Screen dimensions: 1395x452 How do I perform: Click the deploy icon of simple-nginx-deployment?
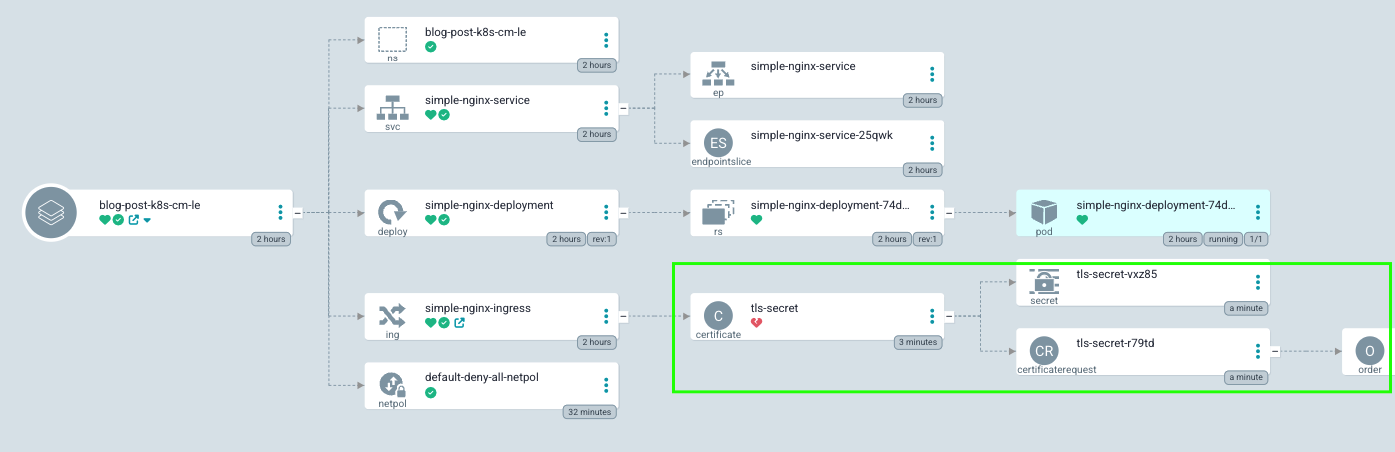[x=392, y=212]
